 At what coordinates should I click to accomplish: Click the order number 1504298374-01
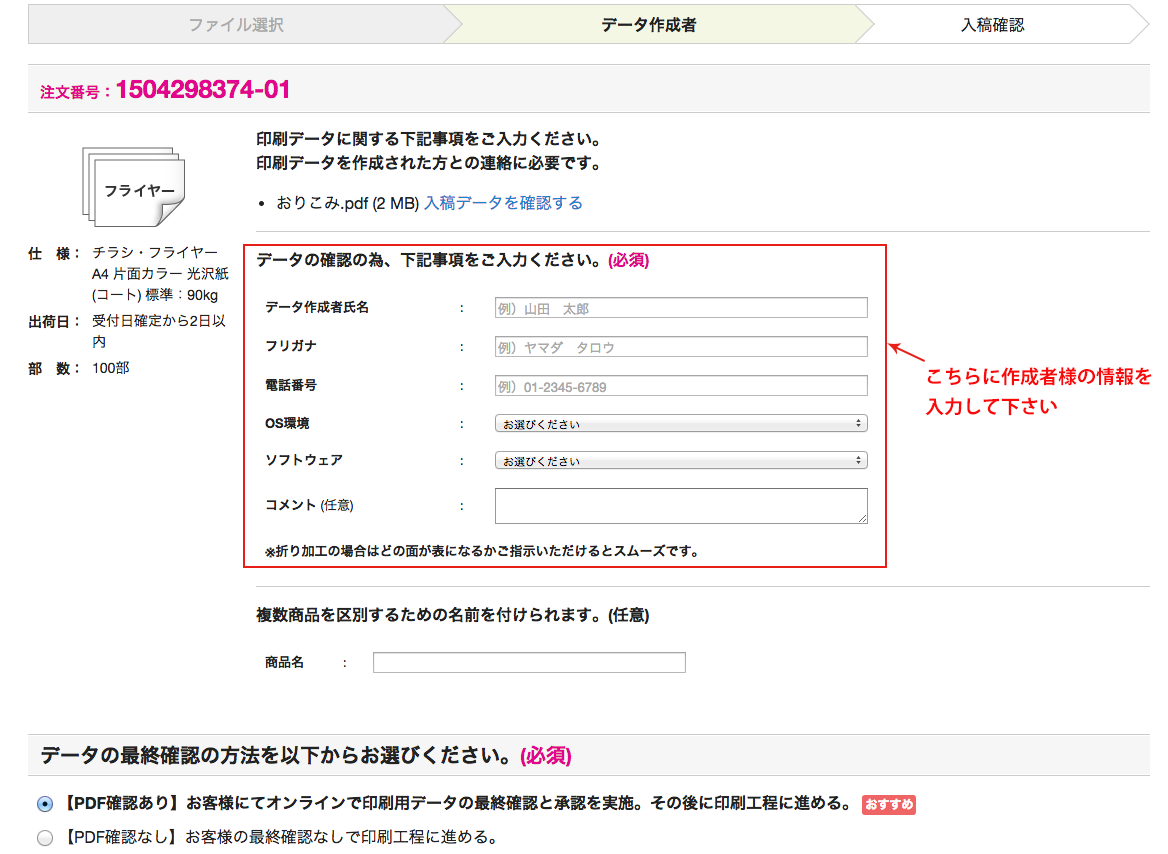click(x=203, y=90)
